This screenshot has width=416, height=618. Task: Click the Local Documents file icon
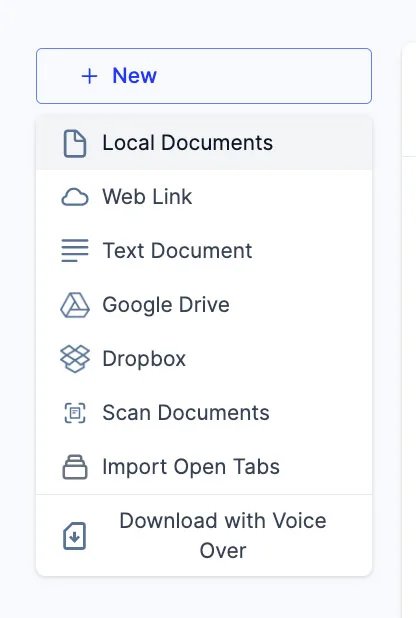click(x=75, y=143)
